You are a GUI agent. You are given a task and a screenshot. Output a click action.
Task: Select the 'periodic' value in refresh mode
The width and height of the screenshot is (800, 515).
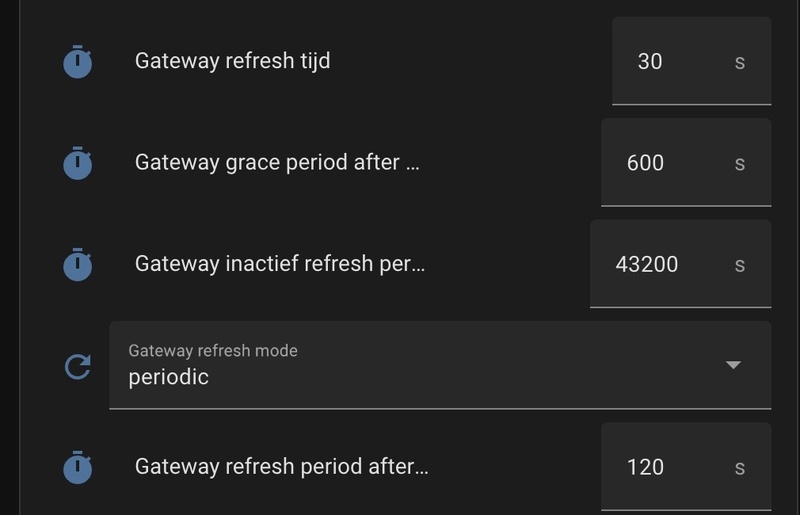pos(169,377)
